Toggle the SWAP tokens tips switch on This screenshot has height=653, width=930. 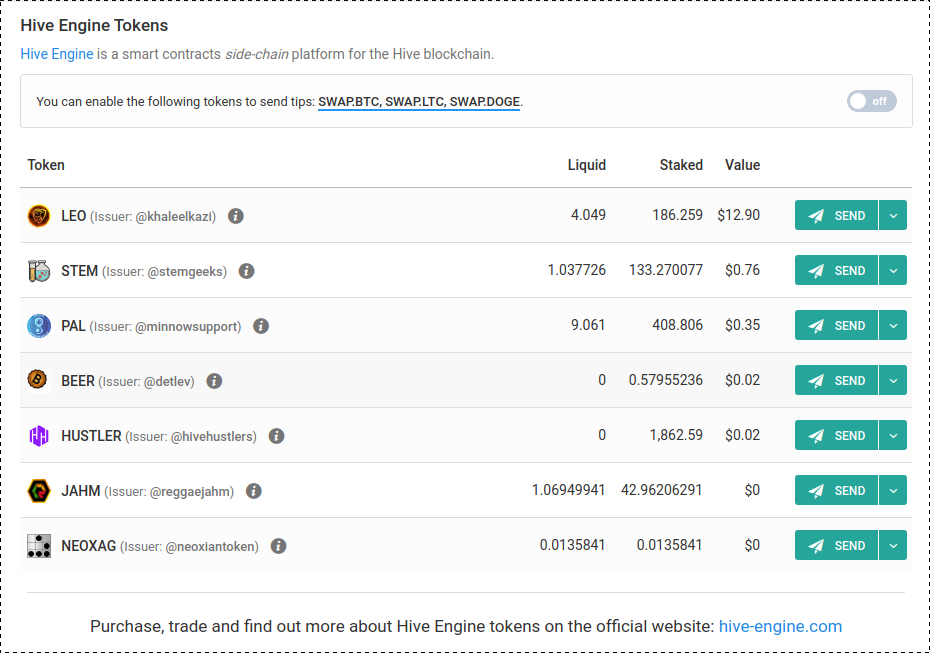point(871,101)
